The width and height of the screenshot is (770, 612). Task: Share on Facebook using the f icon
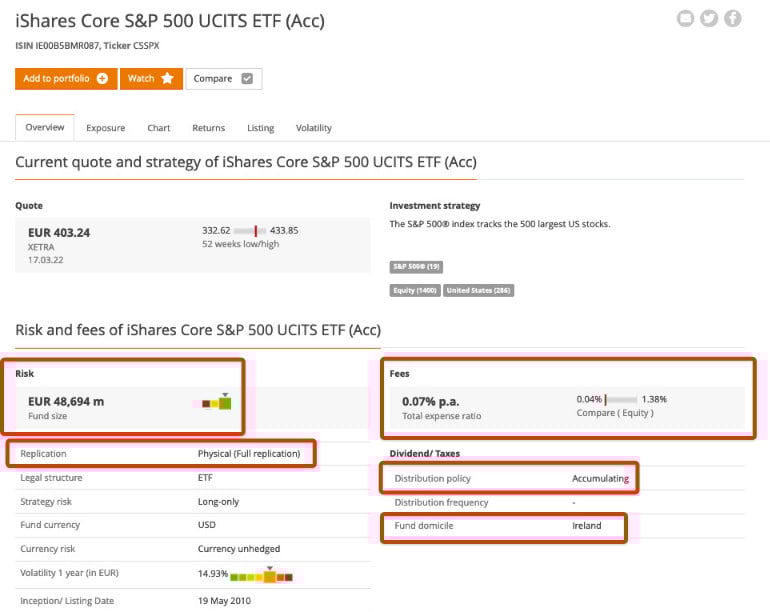tap(733, 18)
